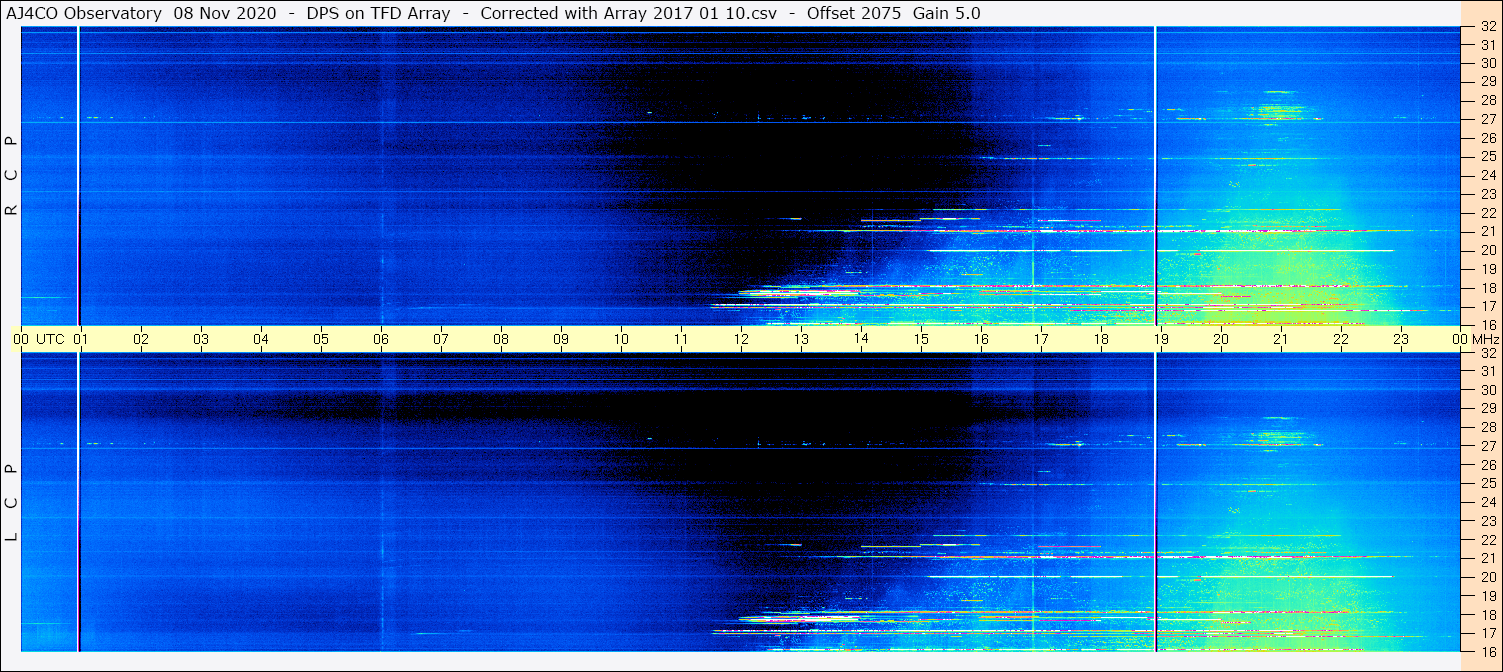The height and width of the screenshot is (672, 1503).
Task: Click the 01 hour label on UTC axis
Action: pyautogui.click(x=81, y=339)
